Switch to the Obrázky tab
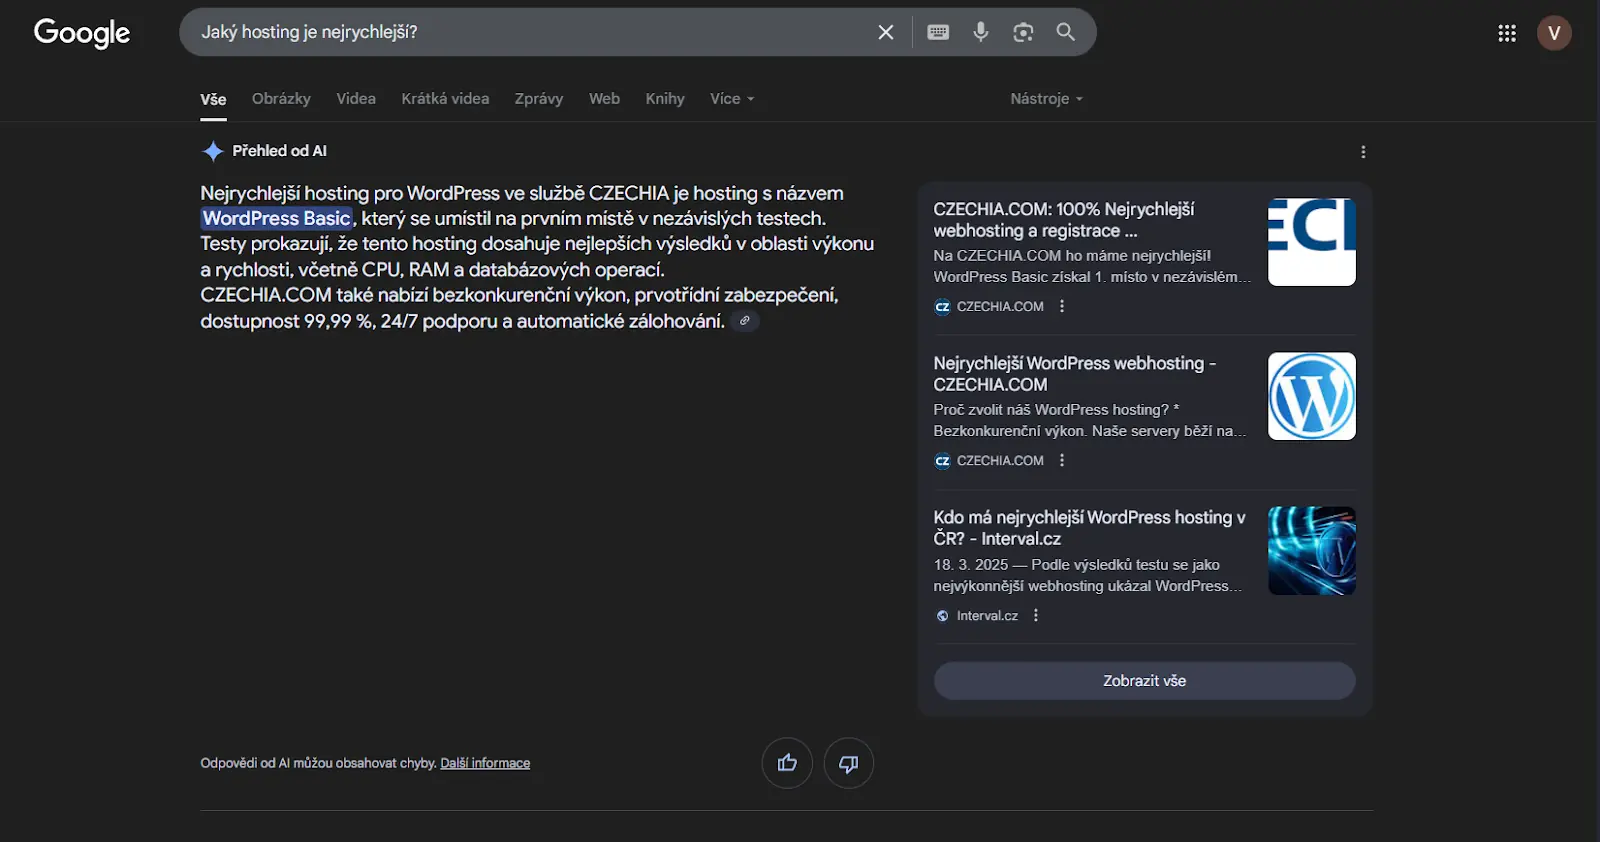The width and height of the screenshot is (1600, 842). coord(281,99)
